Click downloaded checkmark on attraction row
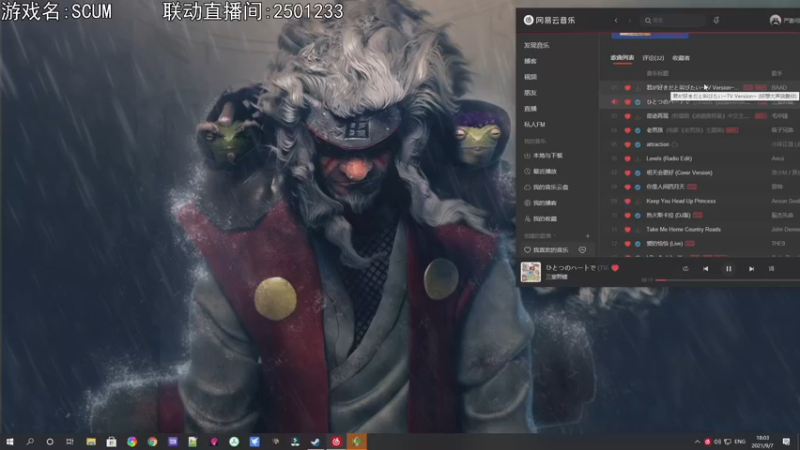Image resolution: width=800 pixels, height=450 pixels. [638, 145]
